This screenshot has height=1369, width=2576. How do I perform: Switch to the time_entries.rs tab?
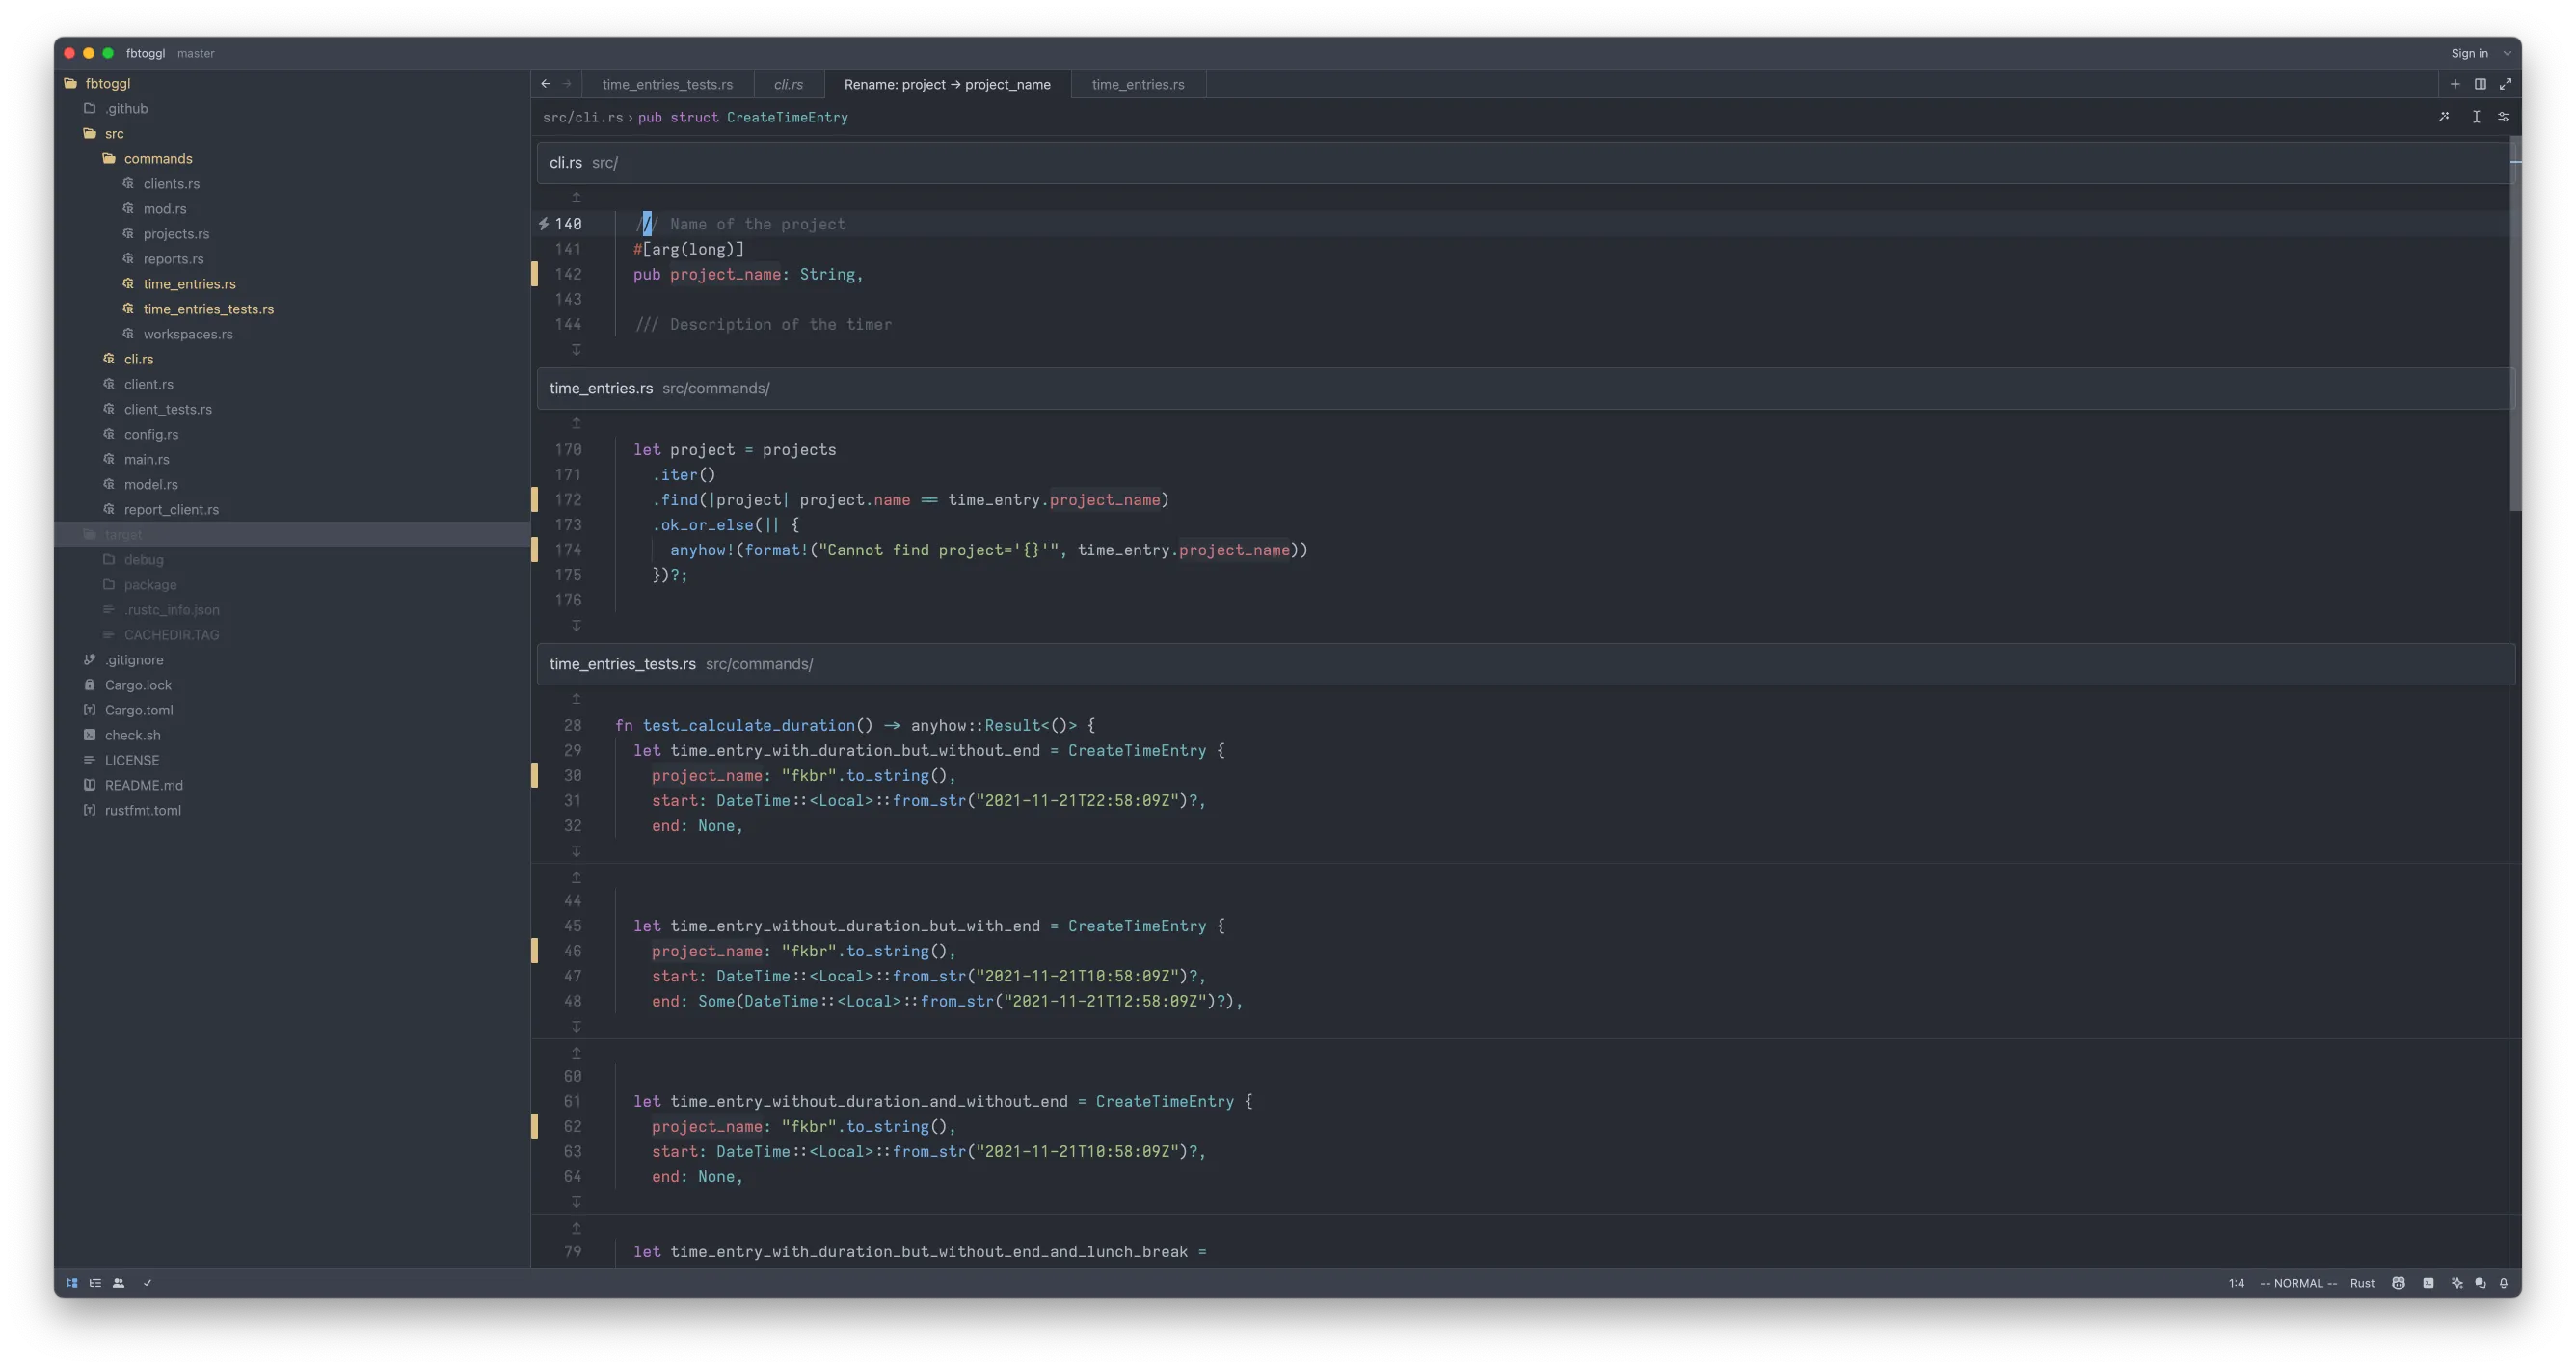click(1138, 84)
